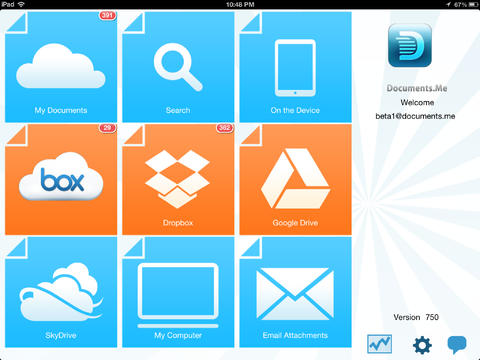
Task: Click the chat speech bubble icon
Action: [x=457, y=345]
